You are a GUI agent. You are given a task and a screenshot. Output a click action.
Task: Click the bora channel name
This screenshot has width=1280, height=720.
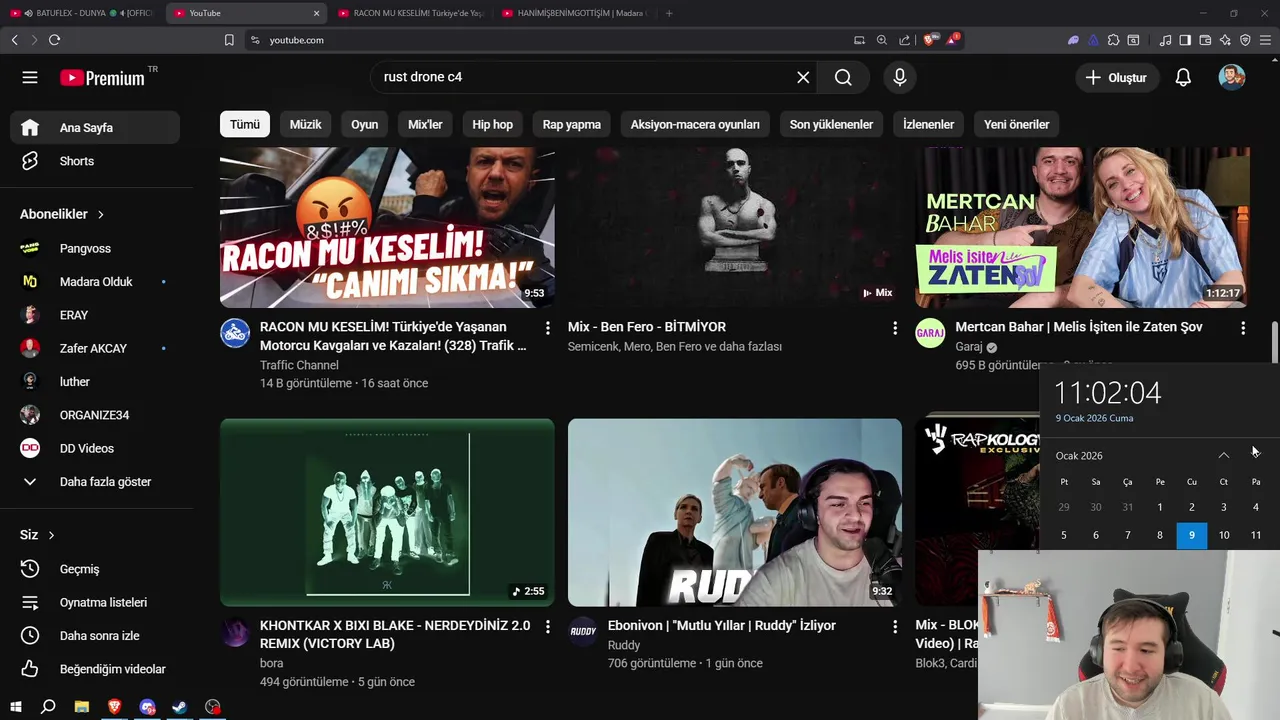(271, 663)
